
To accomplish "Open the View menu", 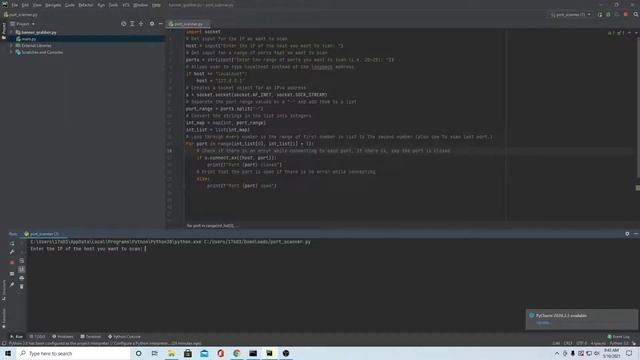I will point(37,5).
